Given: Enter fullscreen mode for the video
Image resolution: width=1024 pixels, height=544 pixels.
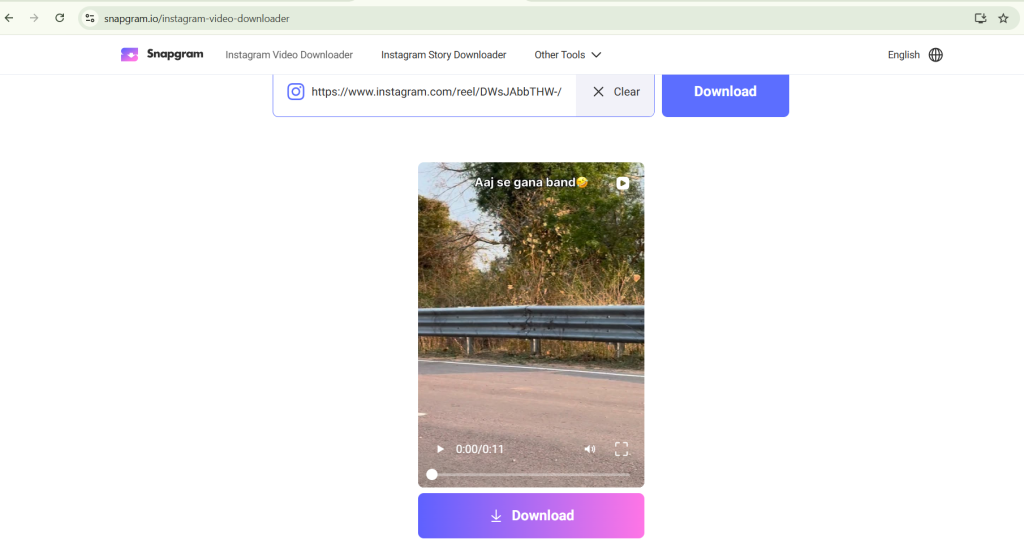Looking at the screenshot, I should [621, 449].
